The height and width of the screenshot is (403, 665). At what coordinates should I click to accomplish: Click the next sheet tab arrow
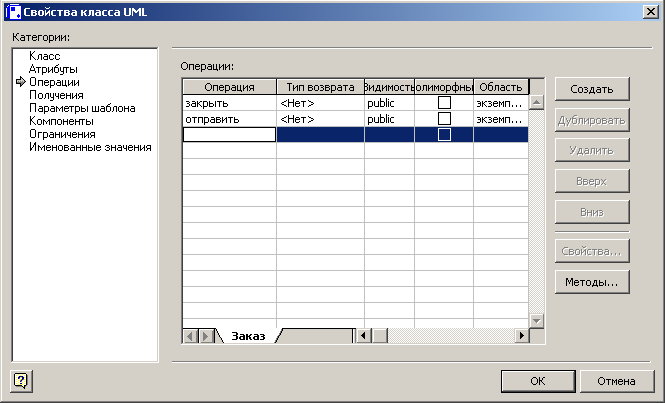point(206,336)
